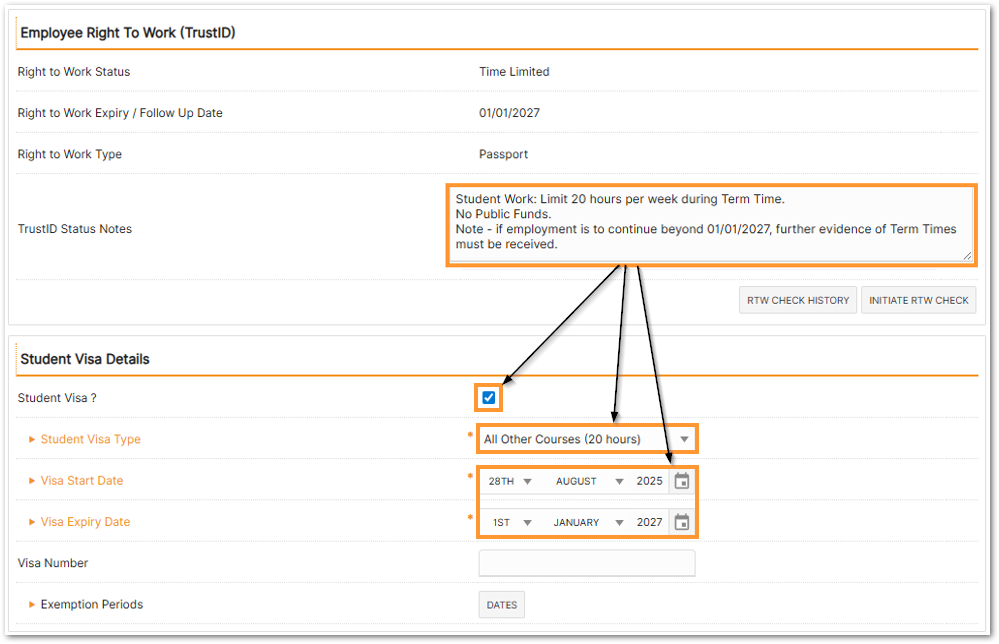Open the Visa Start Date day dropdown

pyautogui.click(x=510, y=481)
